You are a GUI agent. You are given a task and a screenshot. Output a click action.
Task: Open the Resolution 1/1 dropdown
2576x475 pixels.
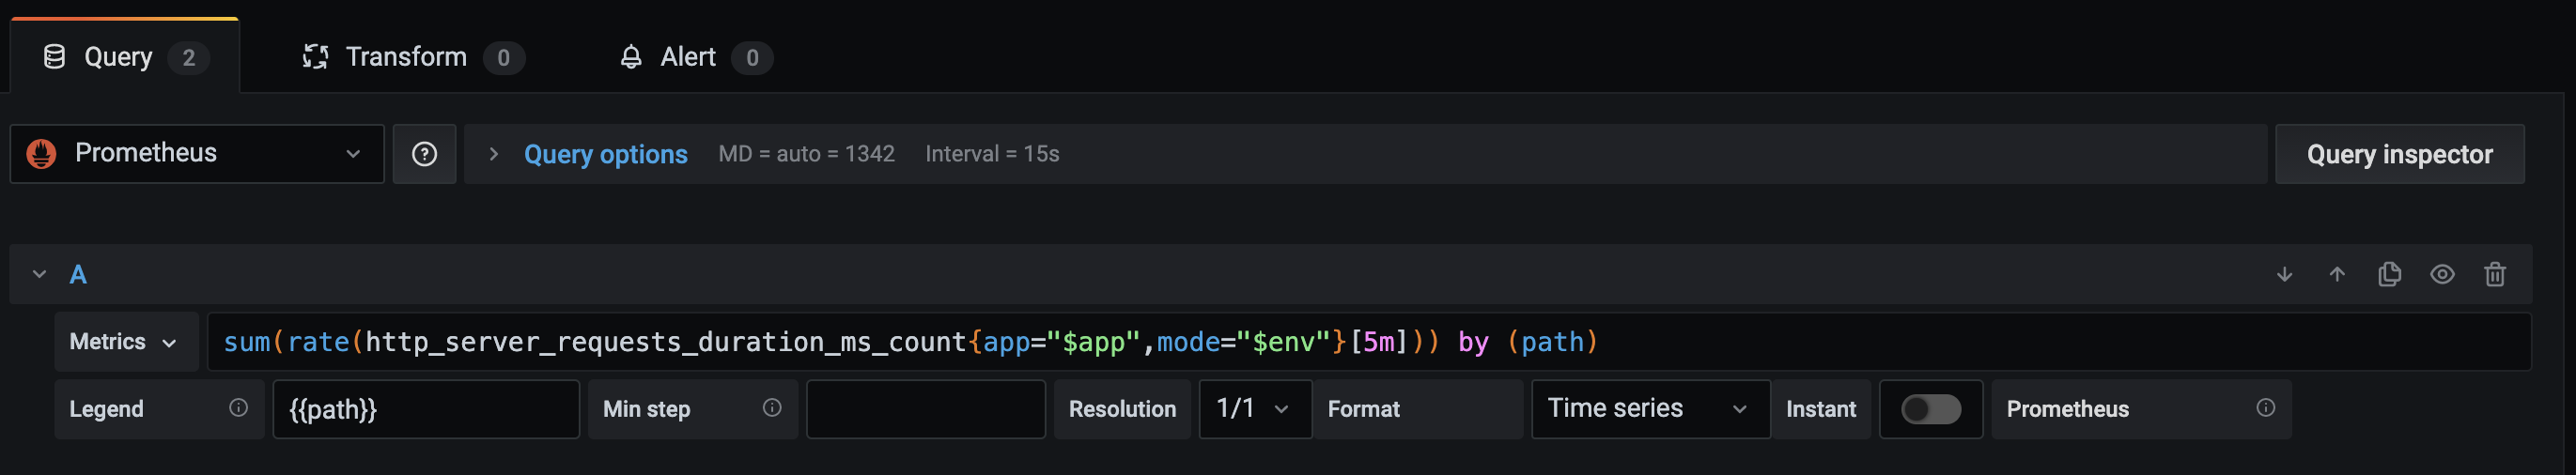pos(1254,409)
